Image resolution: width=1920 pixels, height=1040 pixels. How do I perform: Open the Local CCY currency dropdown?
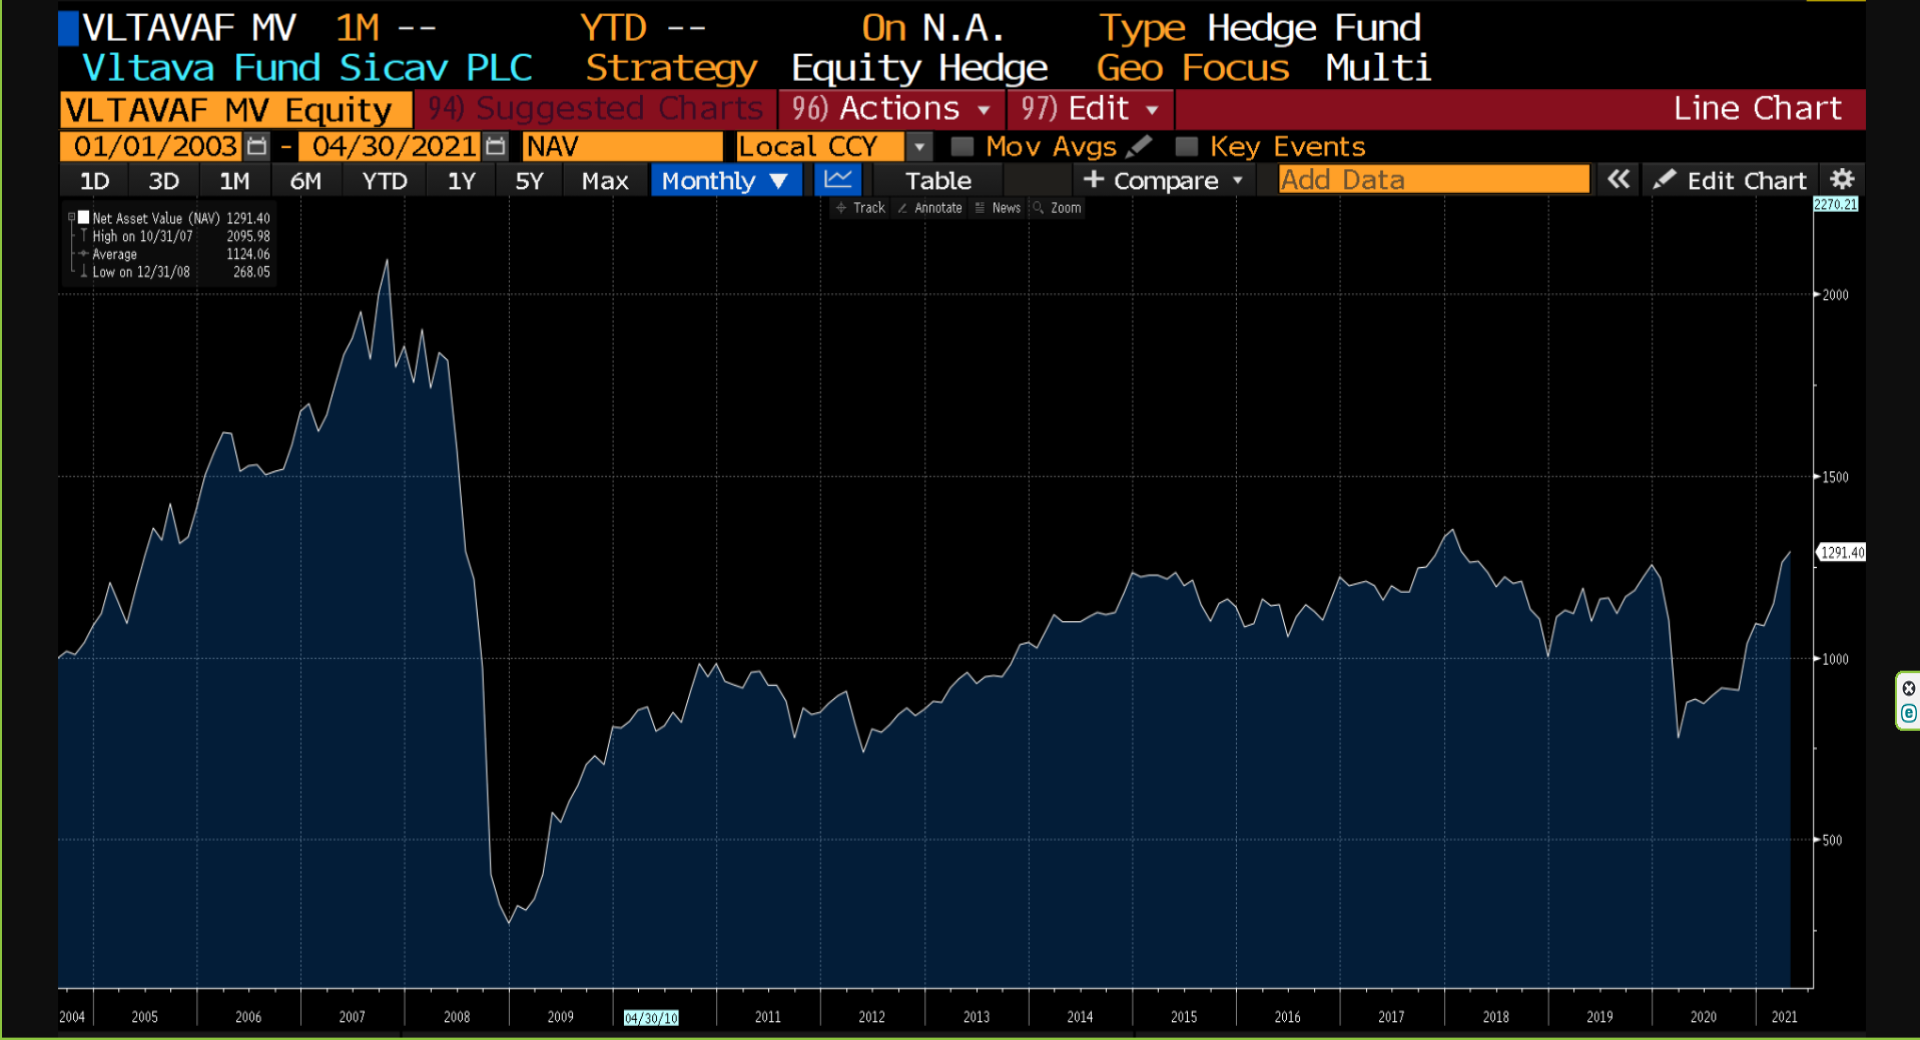(919, 147)
